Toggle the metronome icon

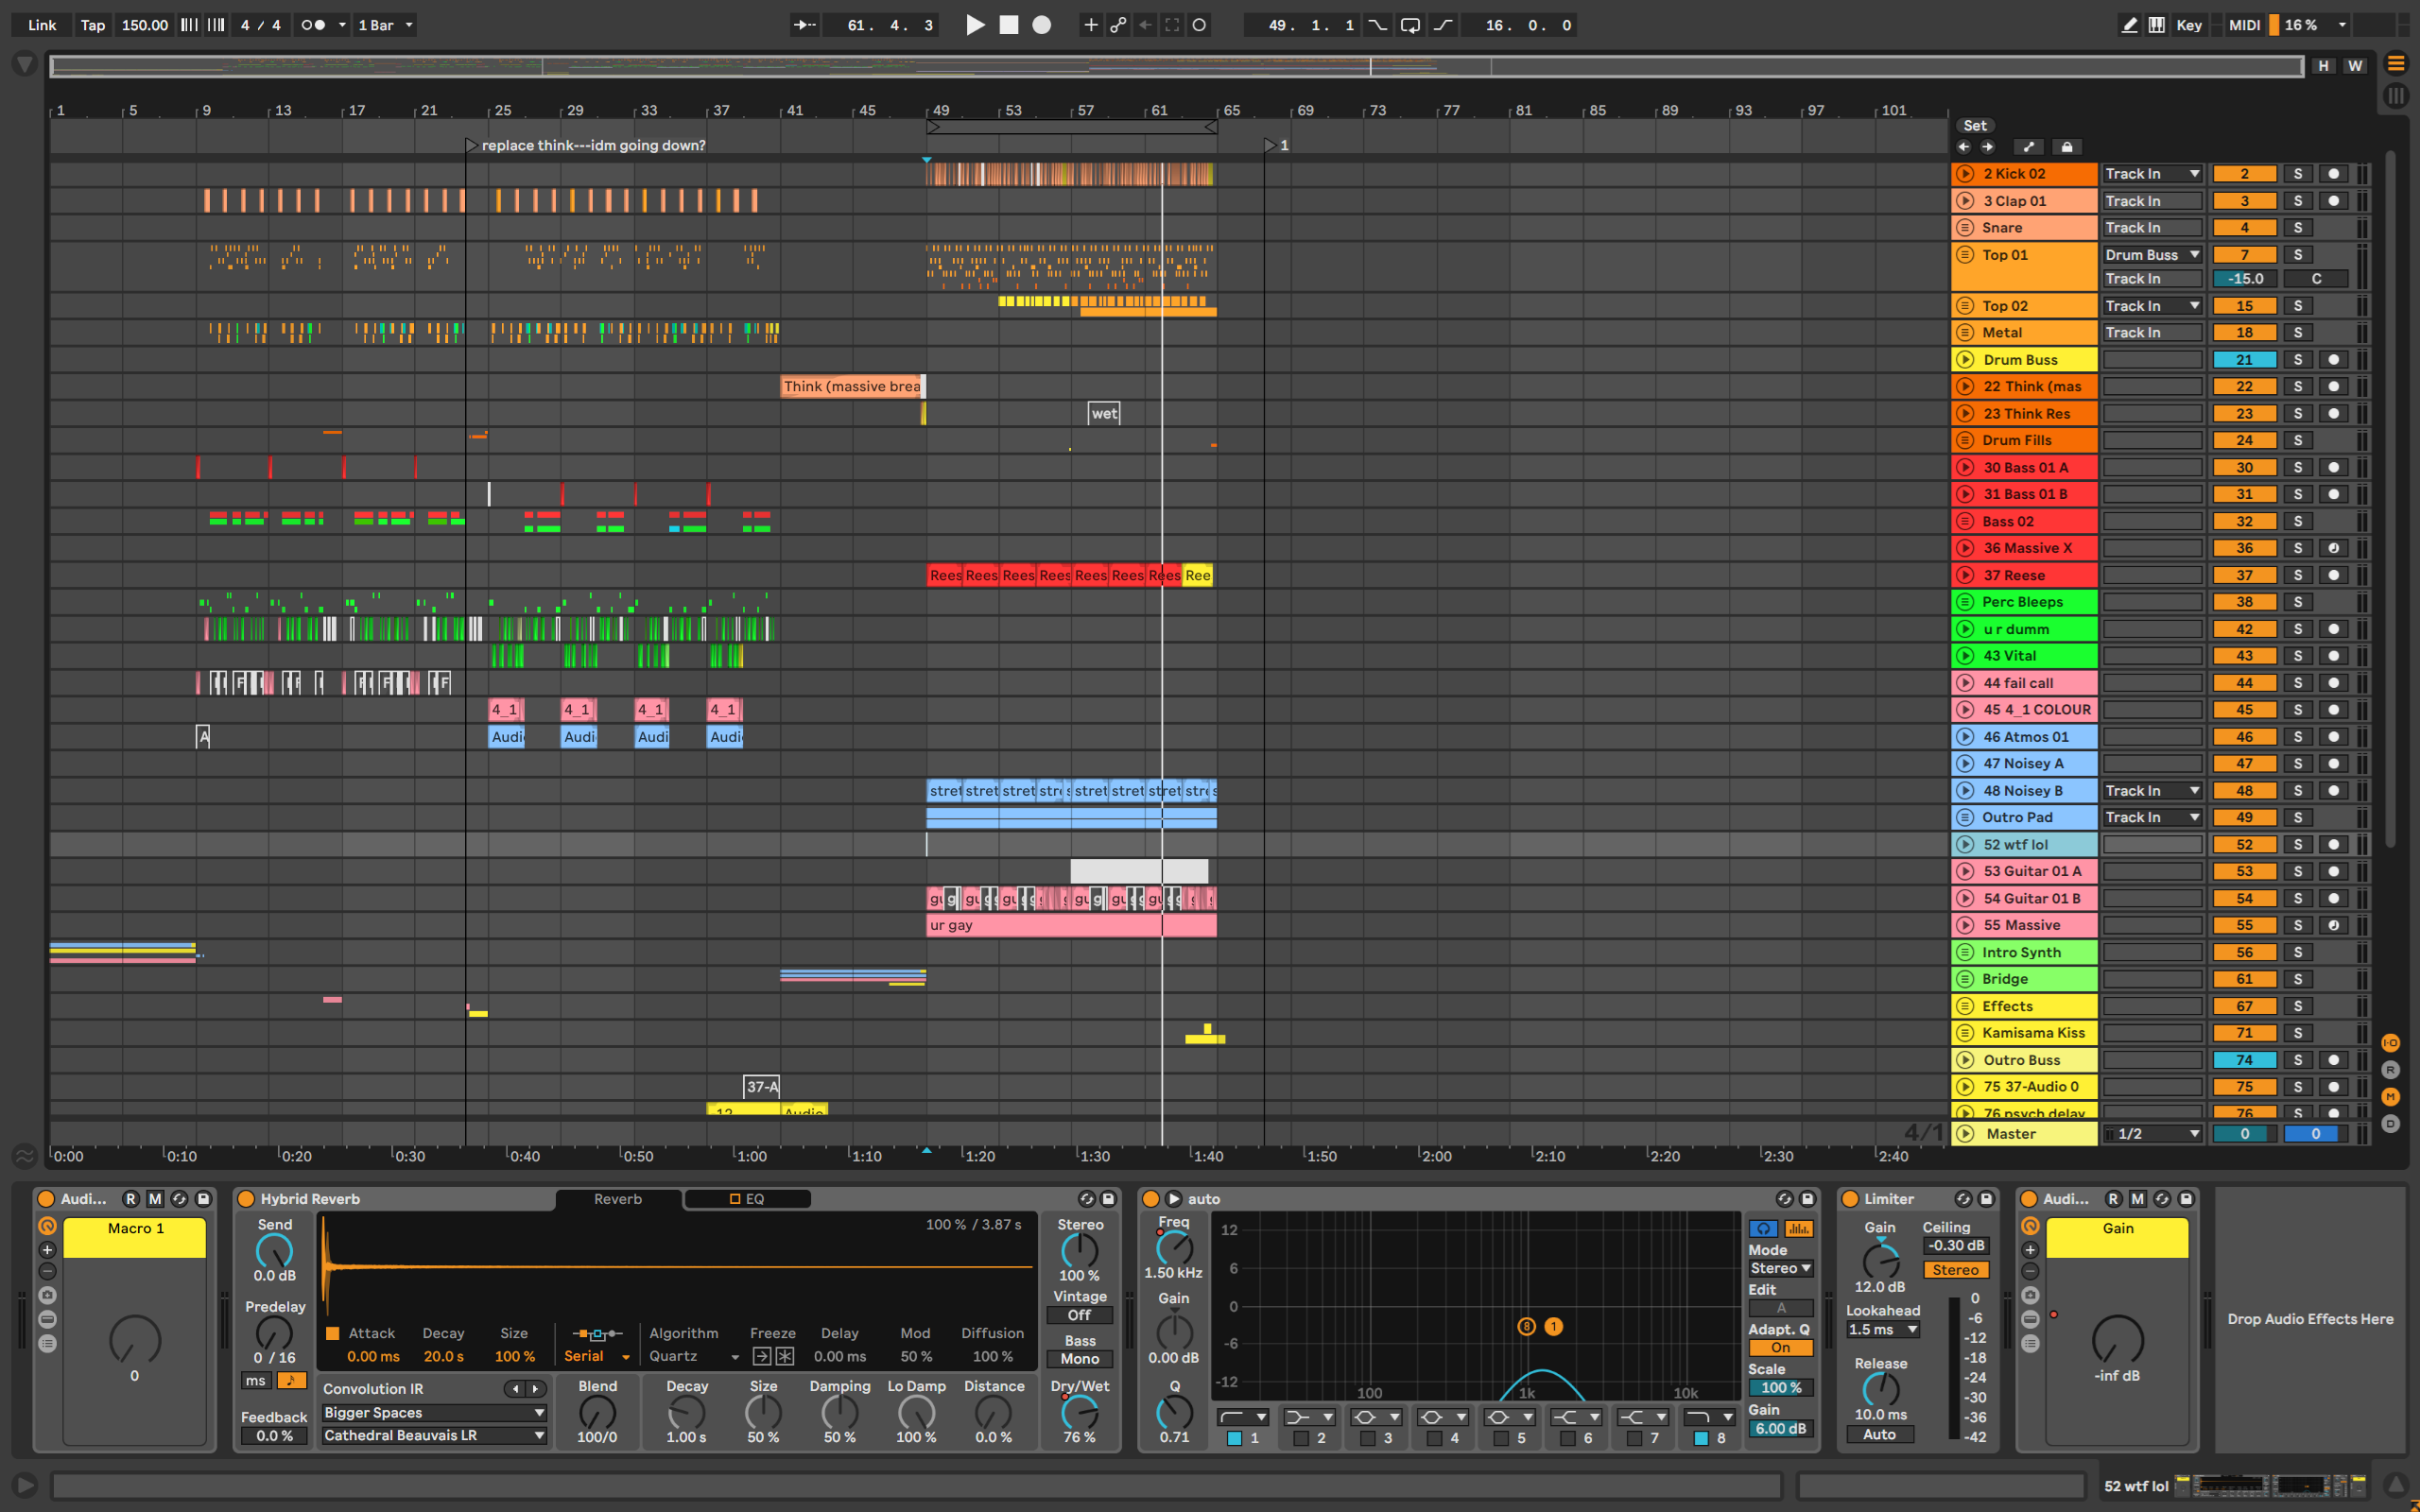313,25
